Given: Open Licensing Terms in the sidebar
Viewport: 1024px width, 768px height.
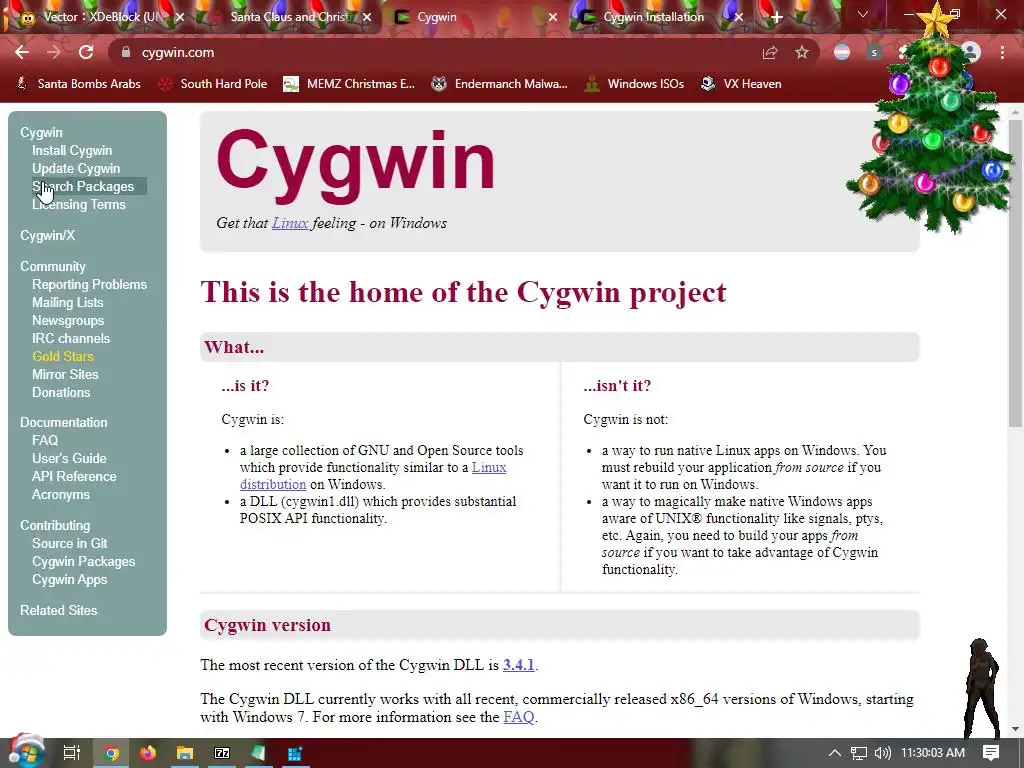Looking at the screenshot, I should pos(79,204).
